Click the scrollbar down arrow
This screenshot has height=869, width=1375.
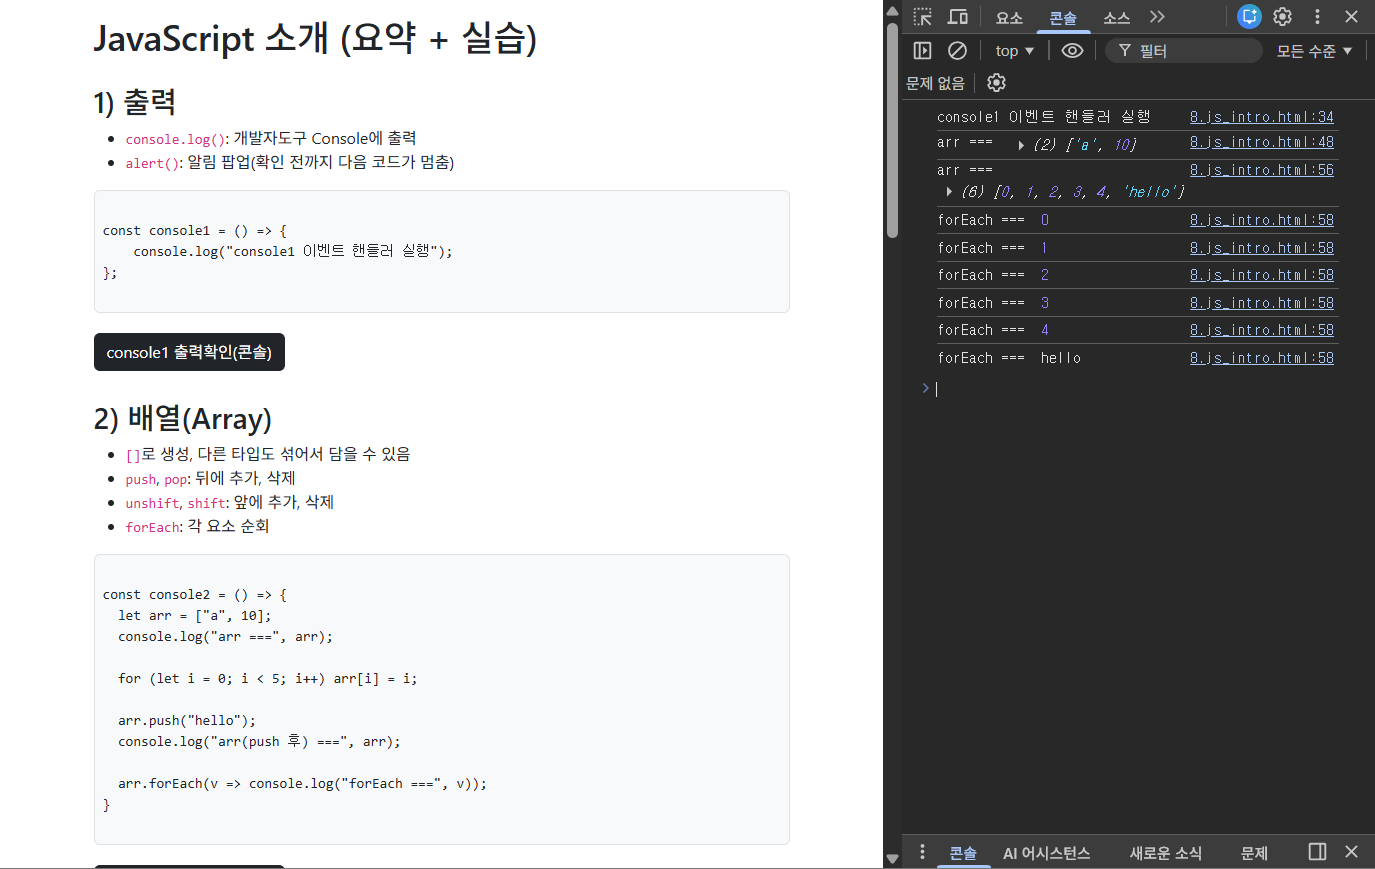[892, 858]
